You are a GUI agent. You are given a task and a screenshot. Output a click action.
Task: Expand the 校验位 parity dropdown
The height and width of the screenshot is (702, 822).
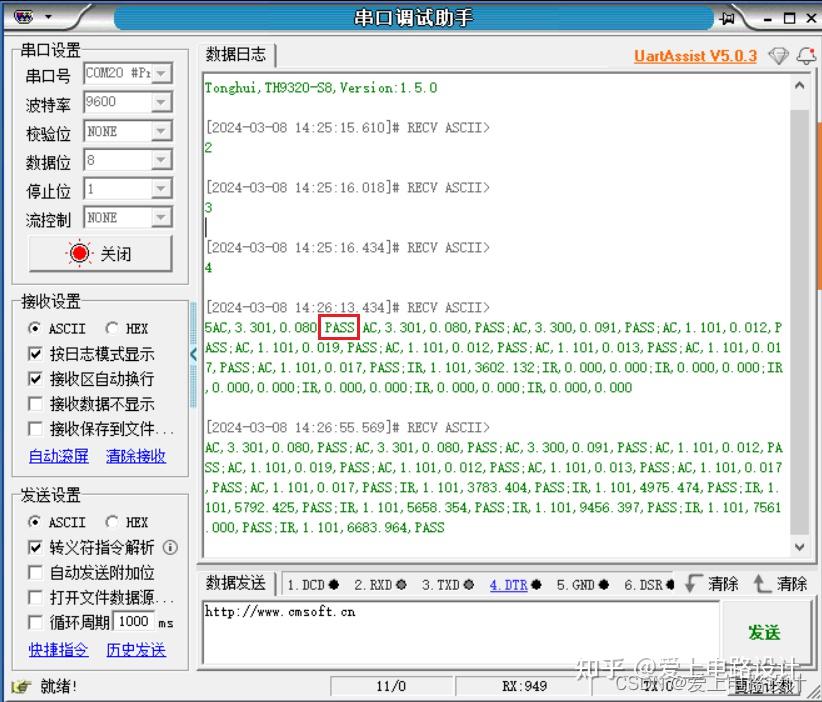pyautogui.click(x=160, y=130)
